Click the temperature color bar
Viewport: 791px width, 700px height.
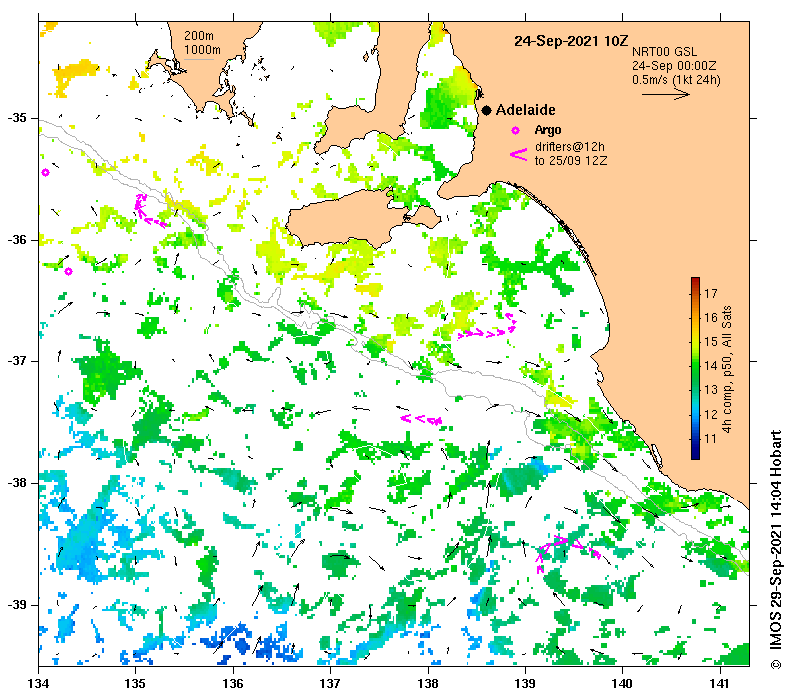coord(695,368)
